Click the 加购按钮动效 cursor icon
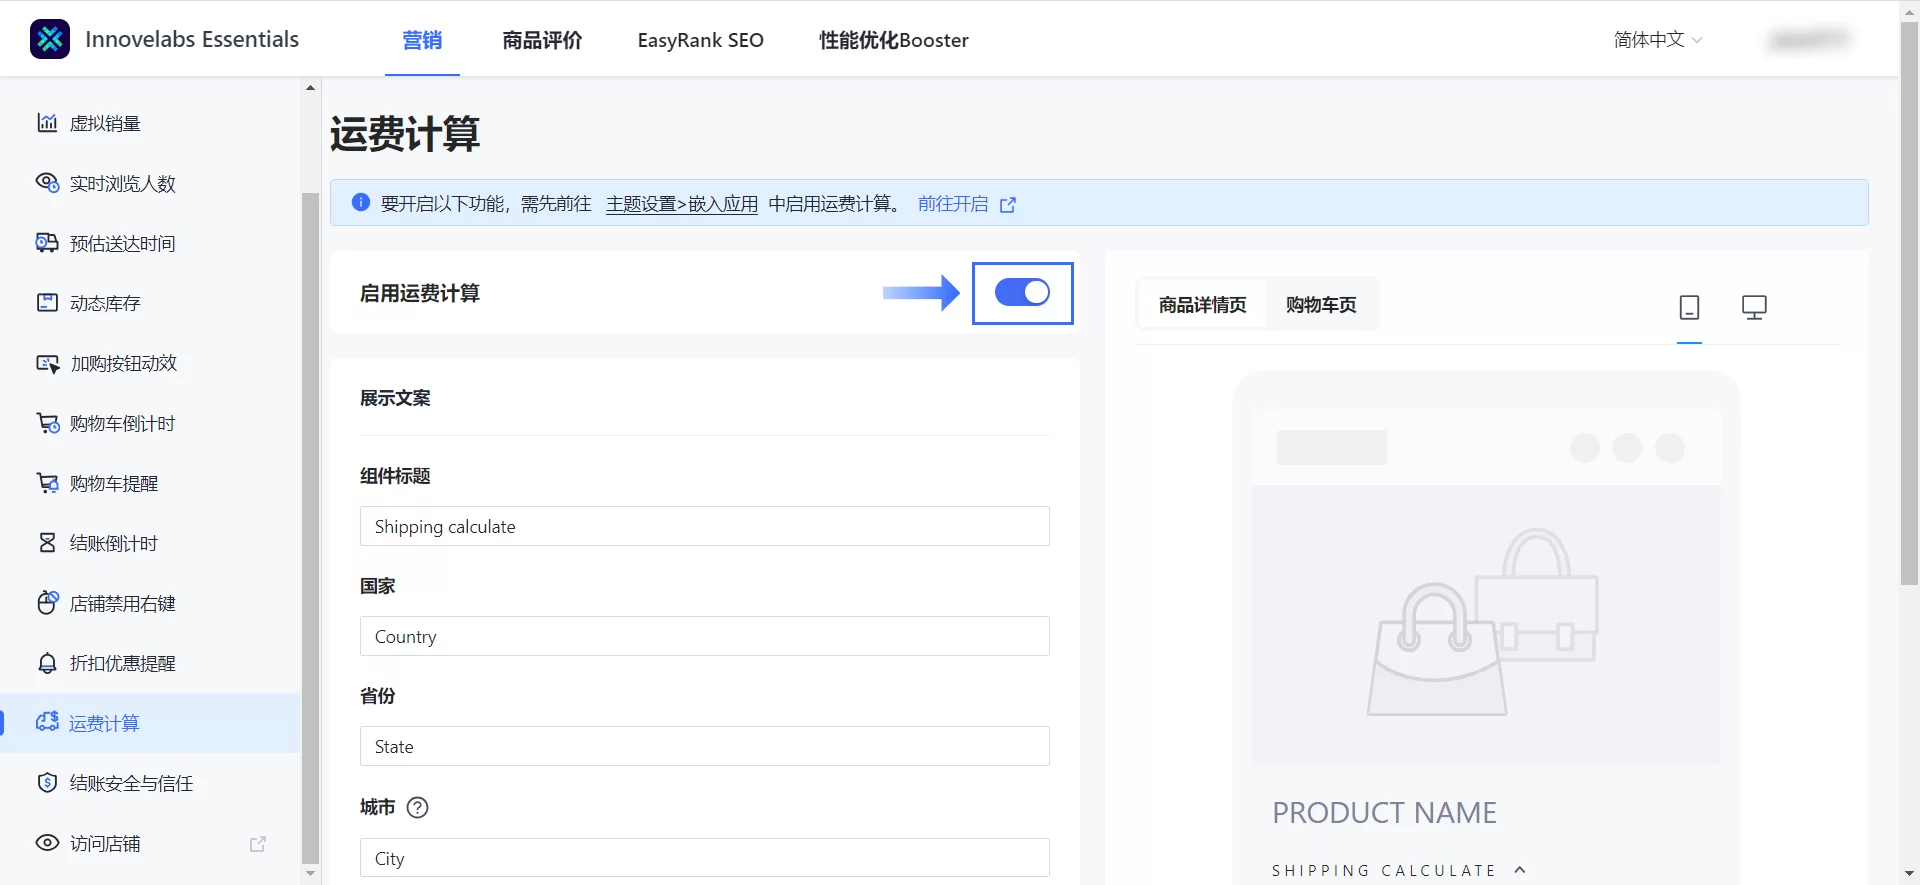Screen dimensions: 1920x885 tap(47, 363)
